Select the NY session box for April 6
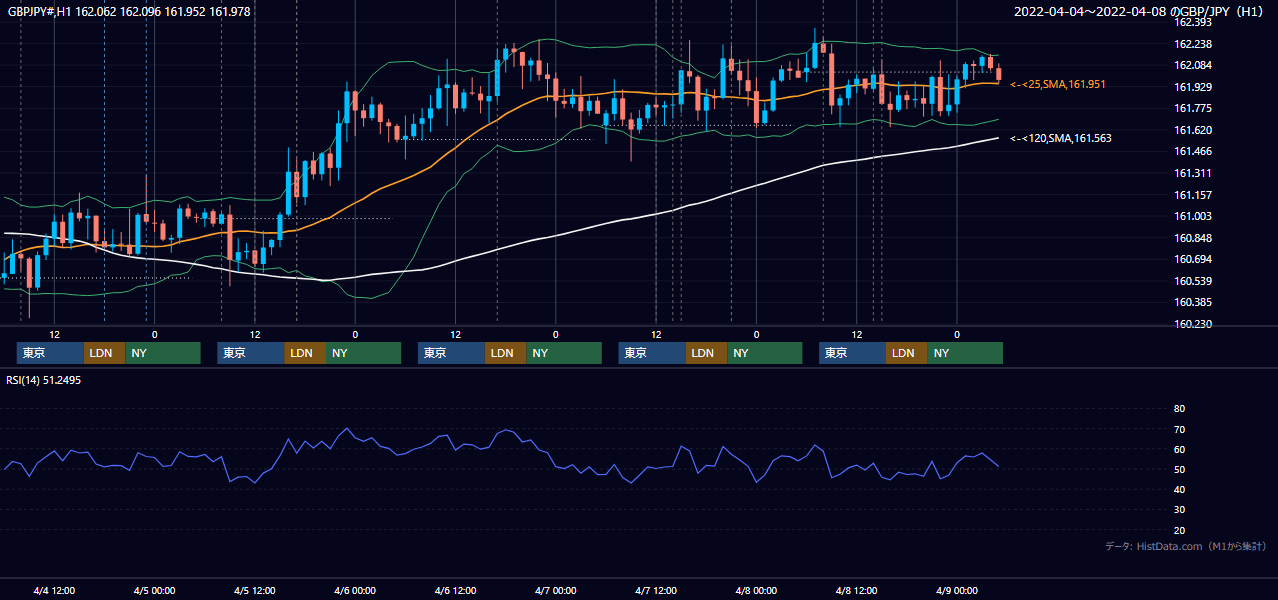Viewport: 1278px width, 600px height. (564, 353)
